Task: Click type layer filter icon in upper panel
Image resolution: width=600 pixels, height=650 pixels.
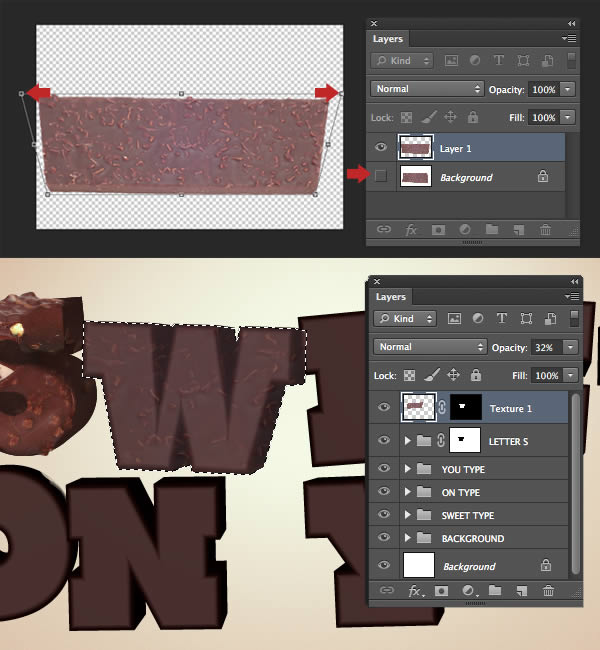Action: [498, 61]
